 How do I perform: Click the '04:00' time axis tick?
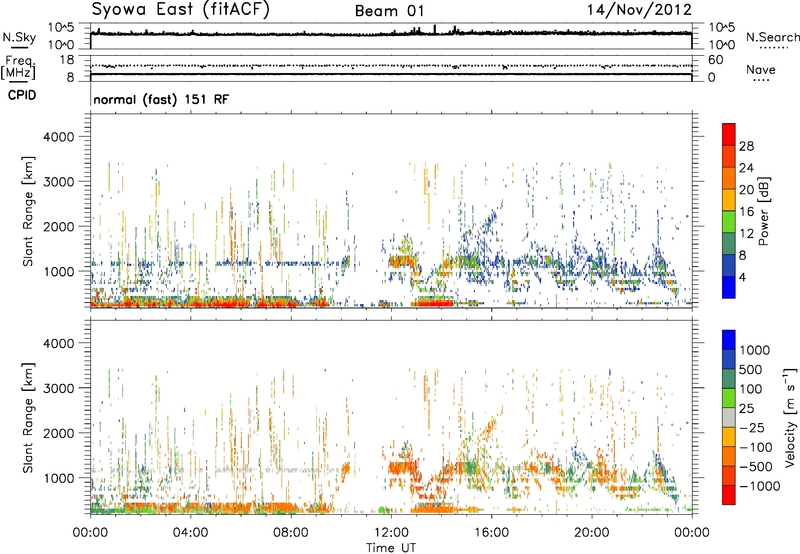tap(190, 533)
